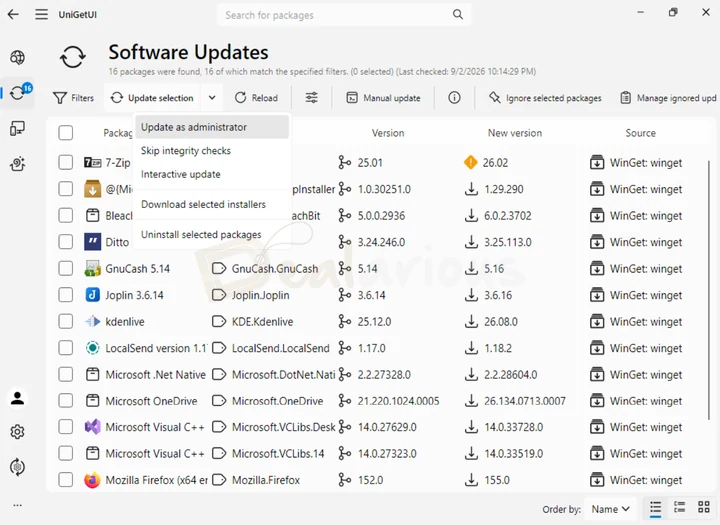
Task: Click the kdenlive package icon
Action: (x=92, y=321)
